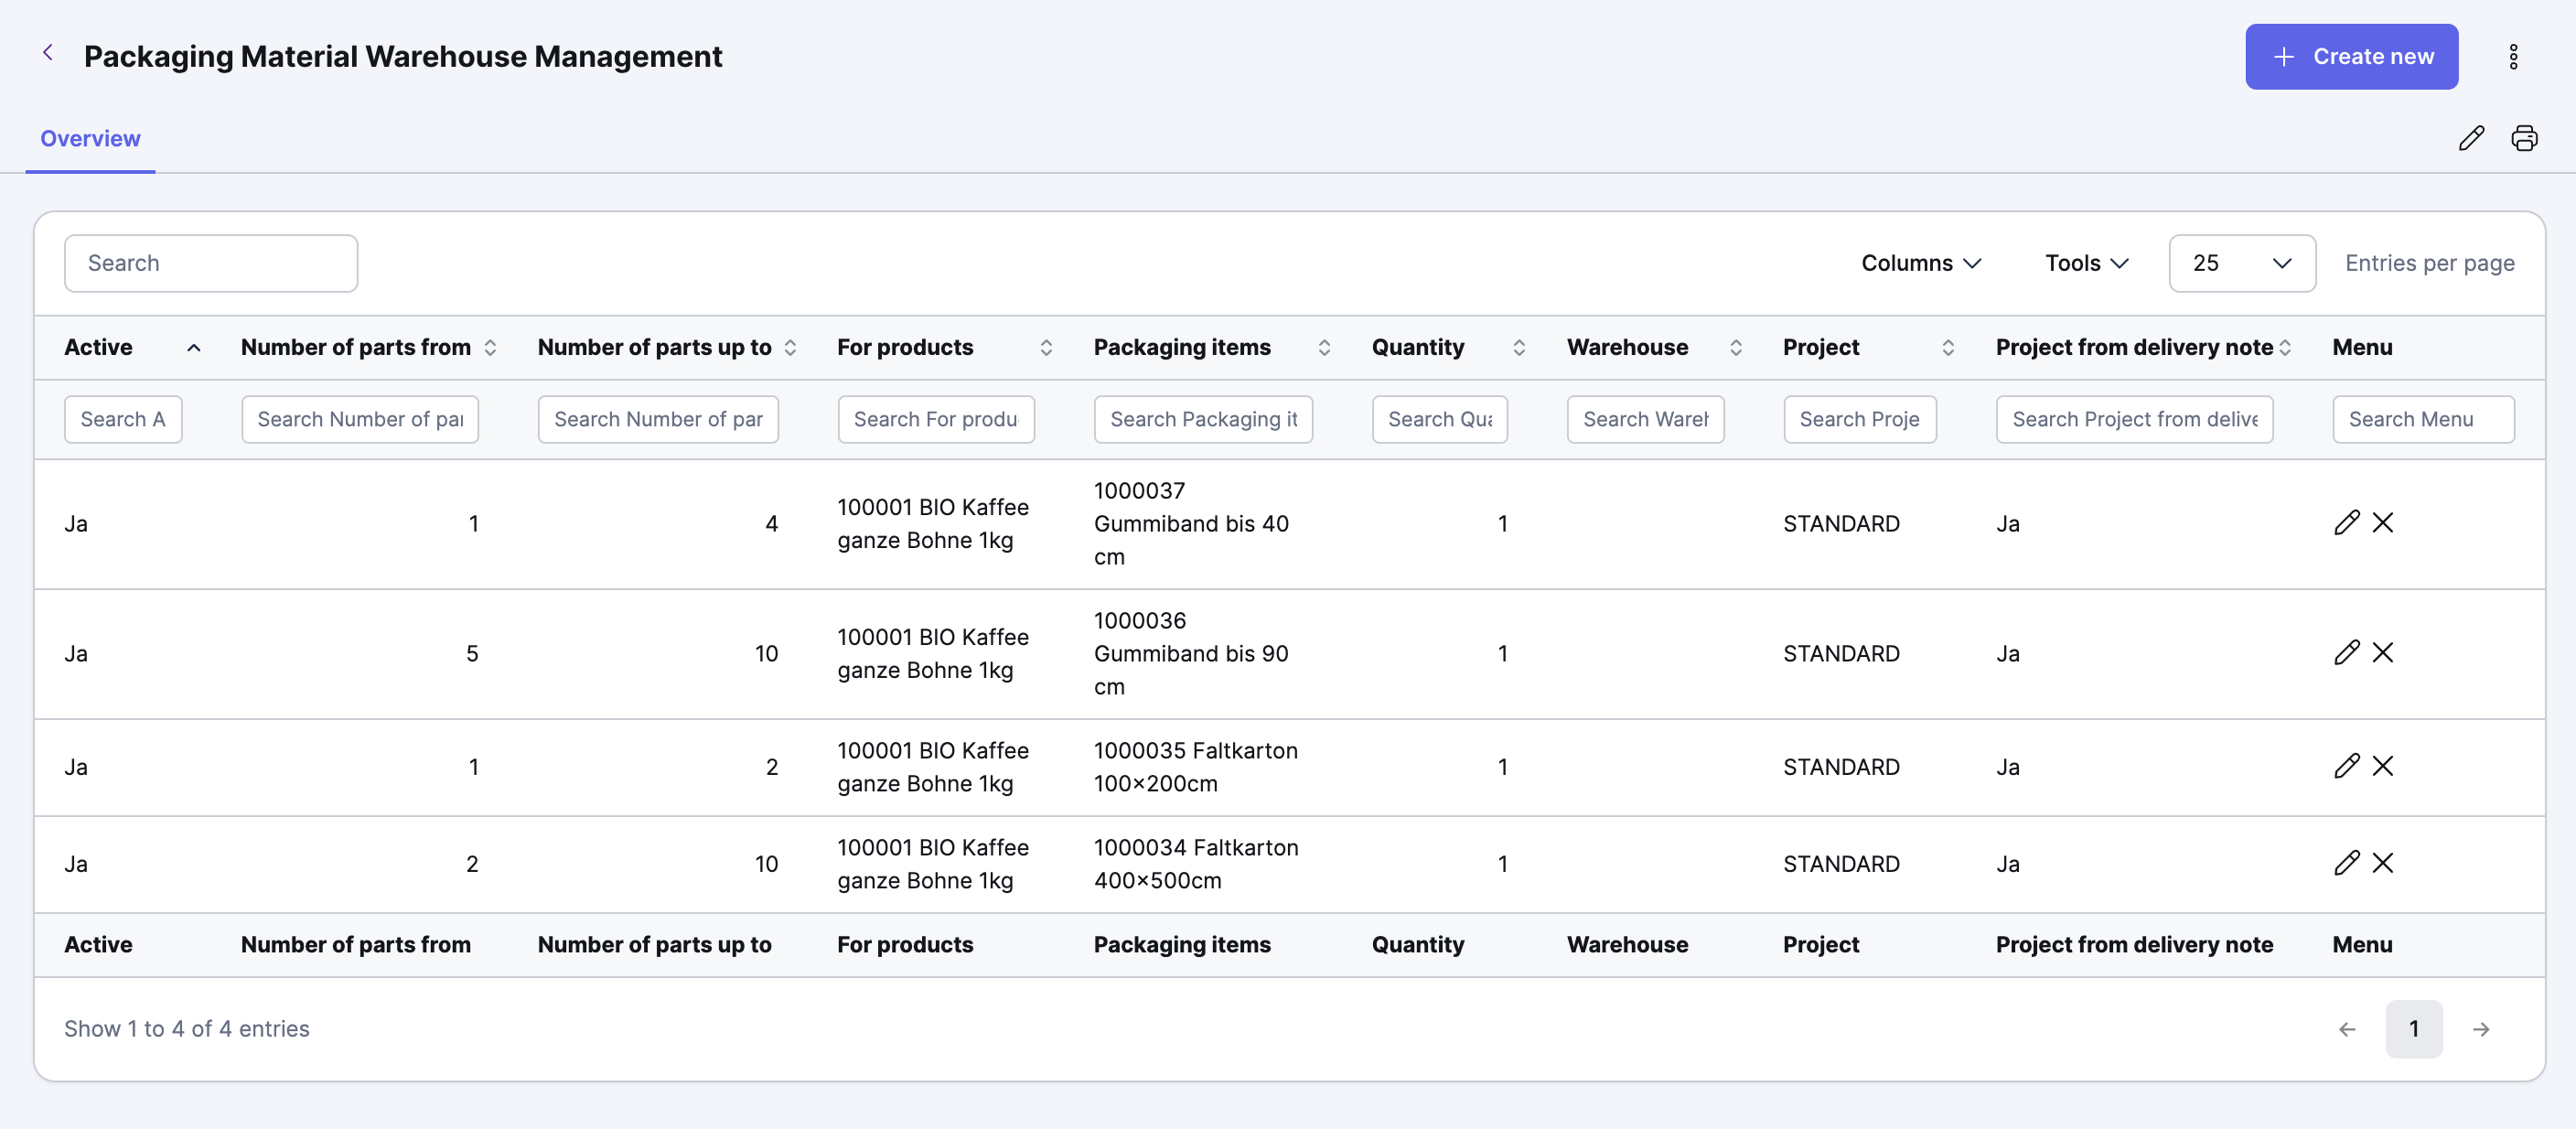Click the footer Packaging items label
2576x1129 pixels.
click(1182, 944)
